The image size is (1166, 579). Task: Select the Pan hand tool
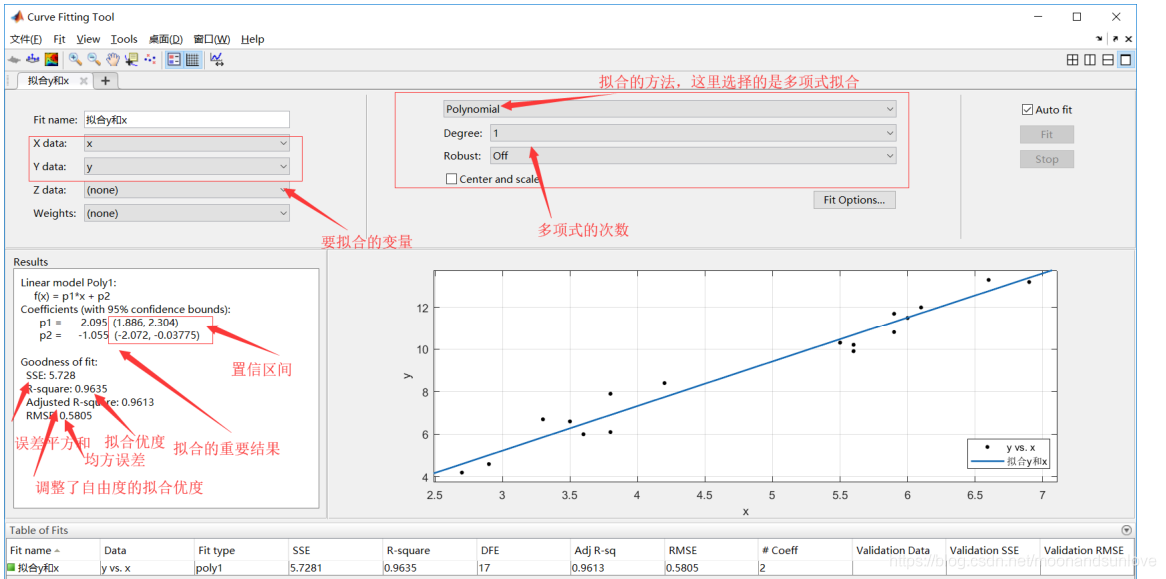pos(113,59)
